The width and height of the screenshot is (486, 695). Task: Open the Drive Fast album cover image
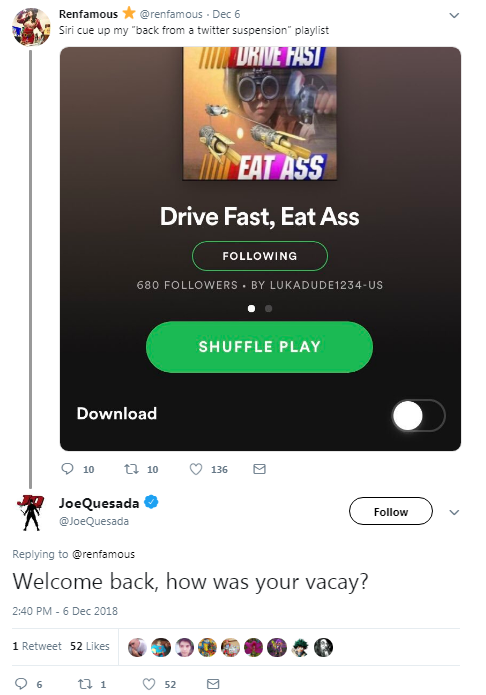[x=259, y=114]
